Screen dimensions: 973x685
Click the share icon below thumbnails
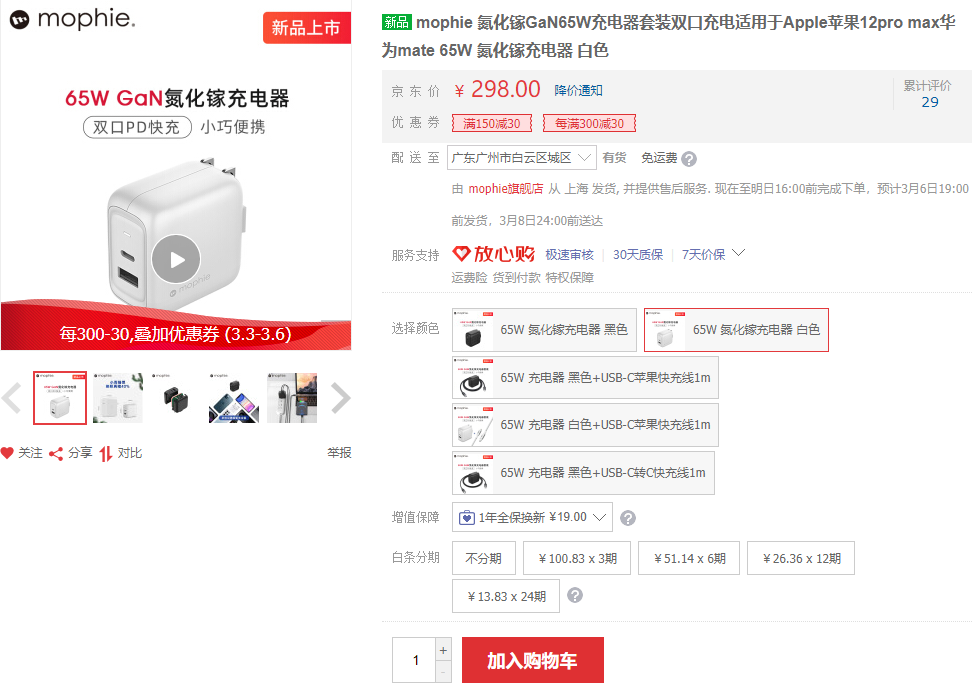pyautogui.click(x=57, y=453)
